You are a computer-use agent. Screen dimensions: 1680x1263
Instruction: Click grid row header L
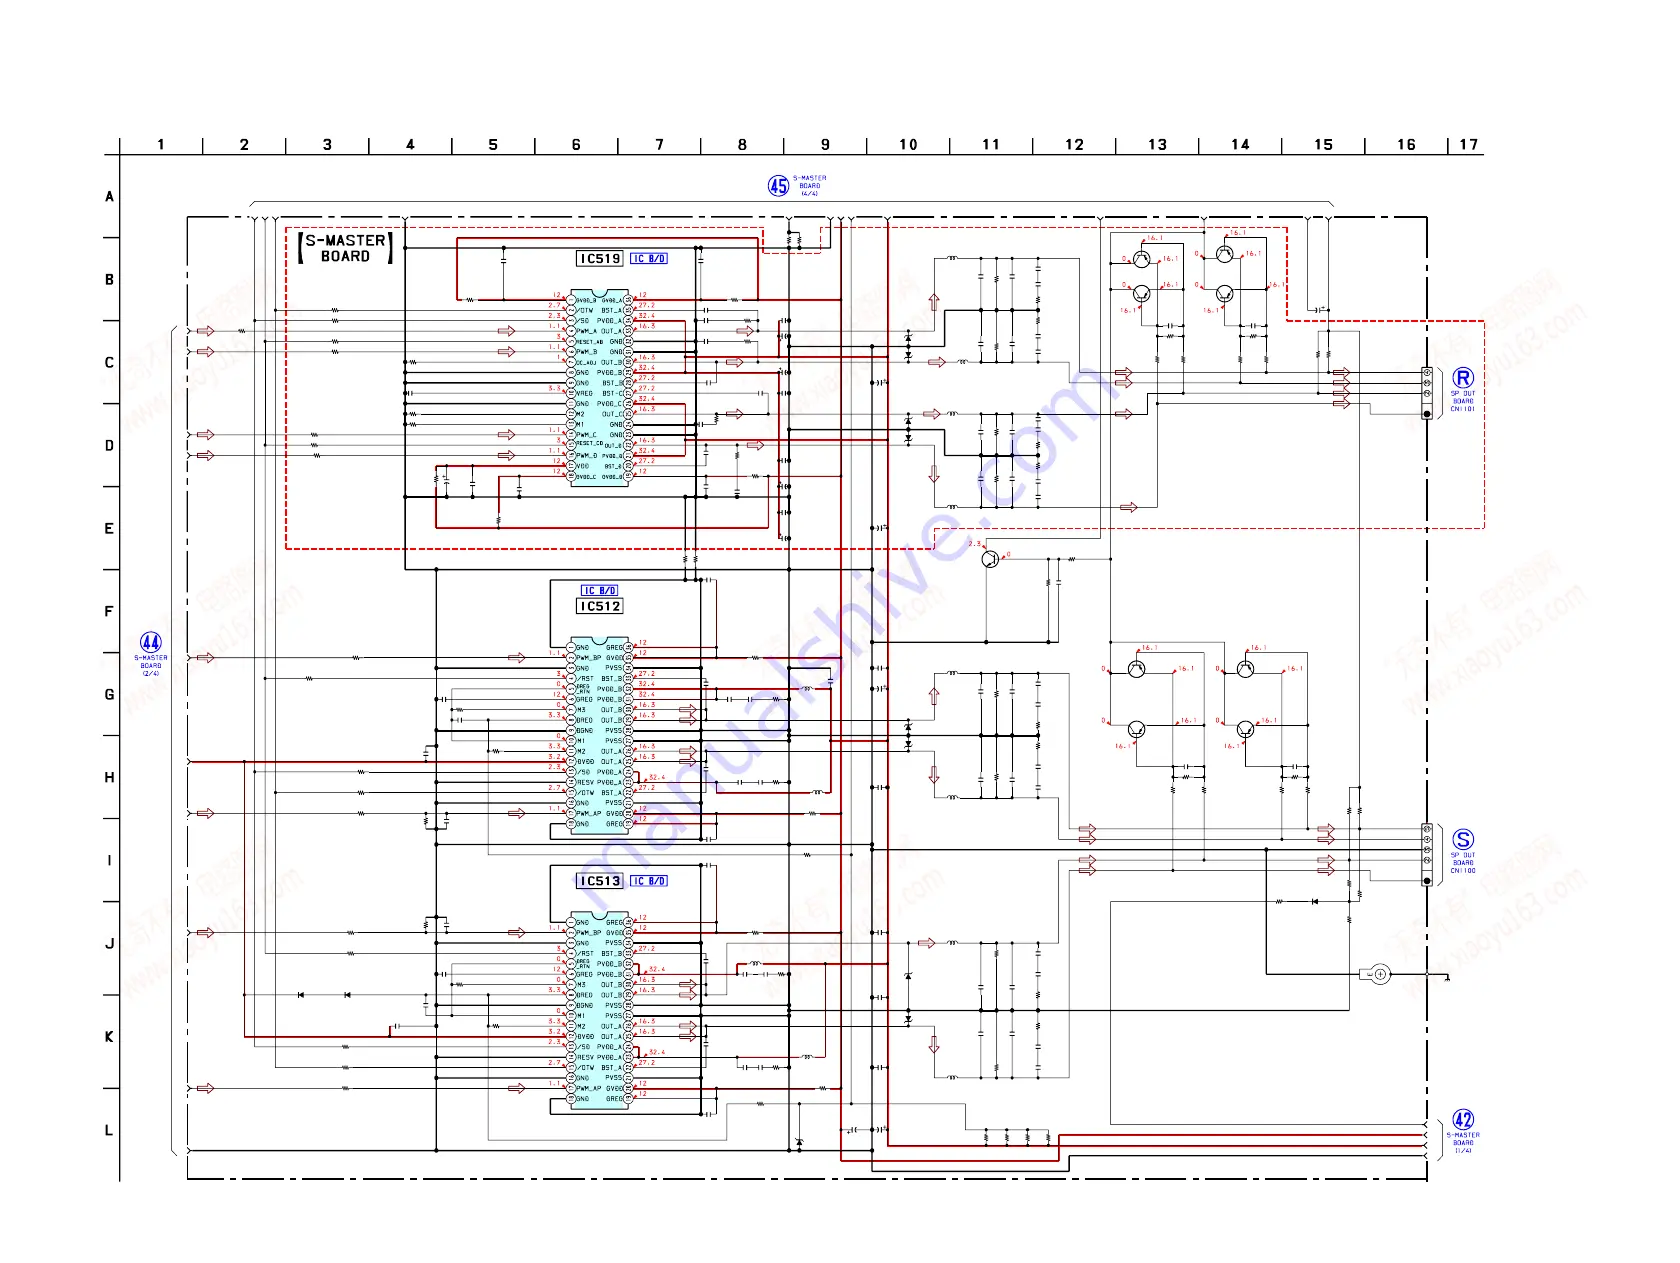pyautogui.click(x=110, y=1131)
